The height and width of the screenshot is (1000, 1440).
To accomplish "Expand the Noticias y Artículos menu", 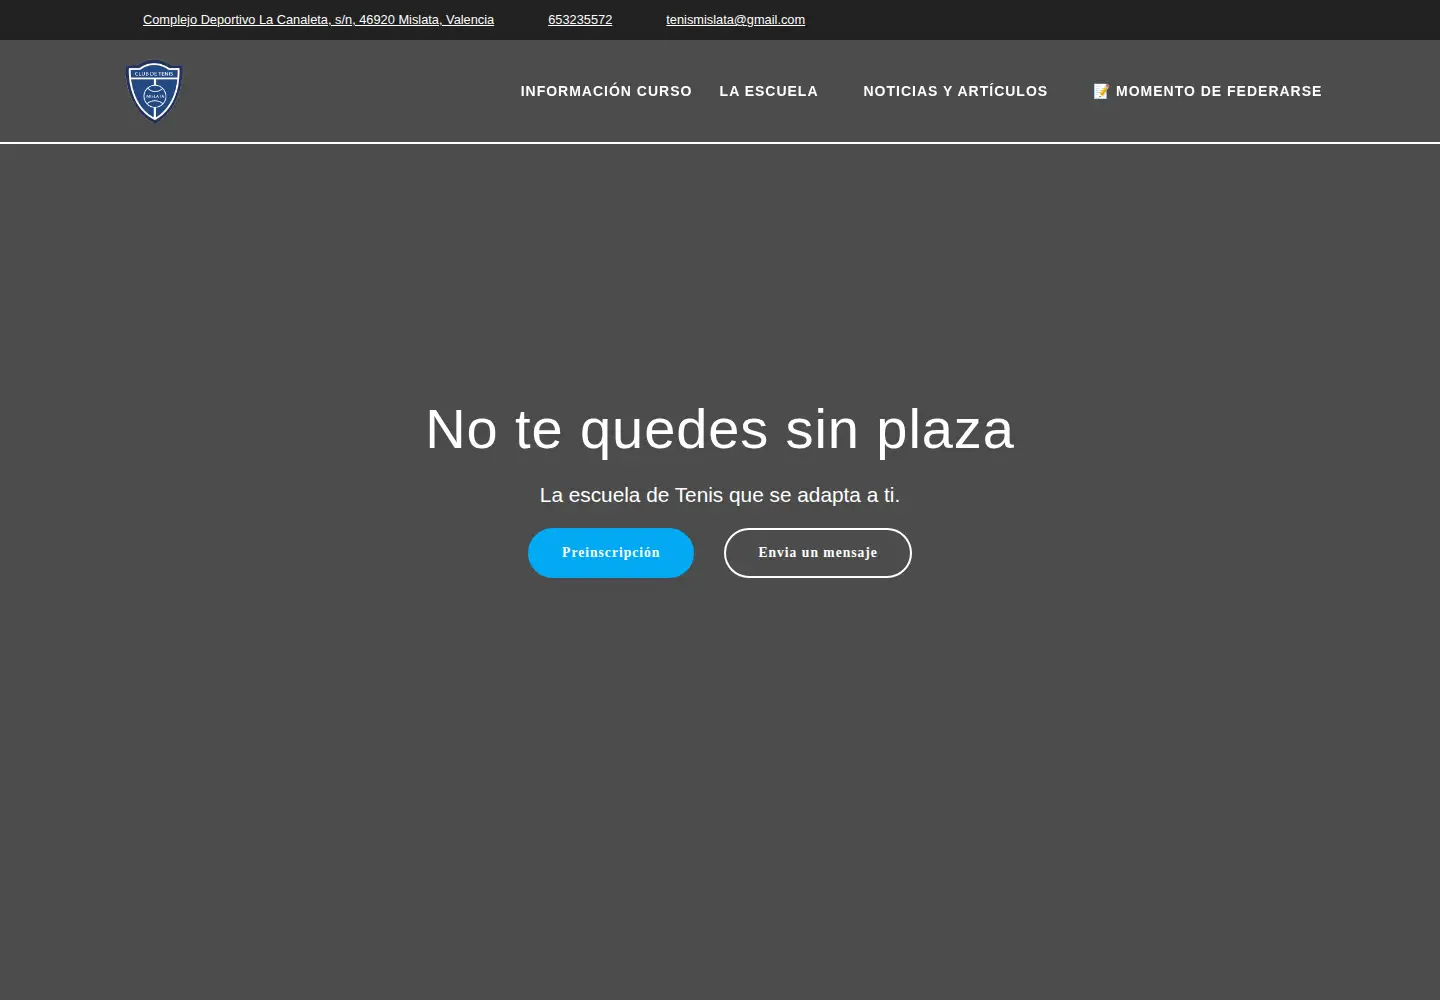I will point(955,91).
